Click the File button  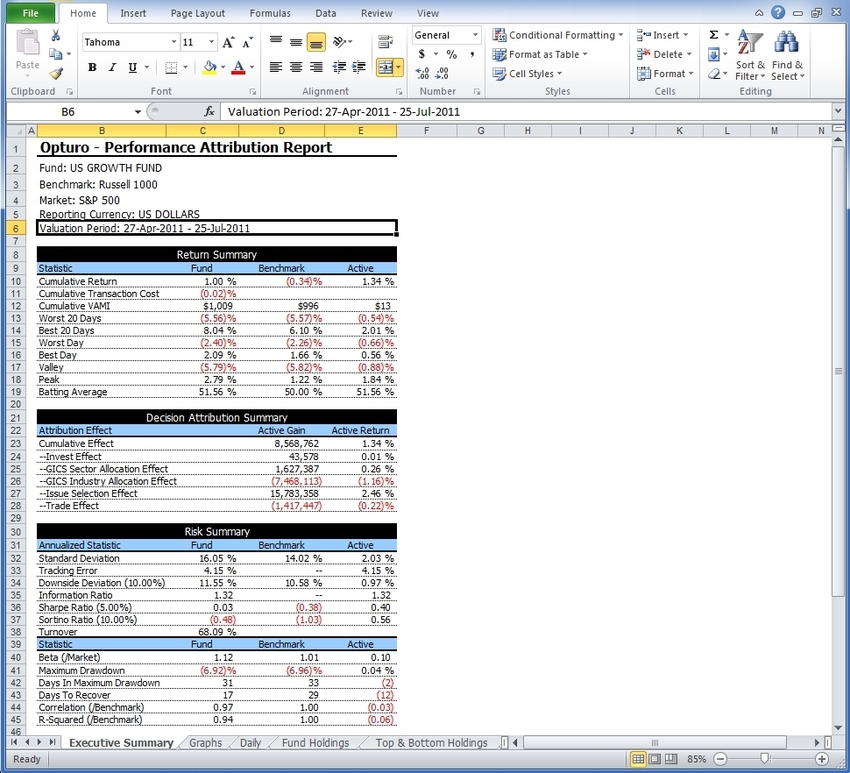[x=30, y=13]
